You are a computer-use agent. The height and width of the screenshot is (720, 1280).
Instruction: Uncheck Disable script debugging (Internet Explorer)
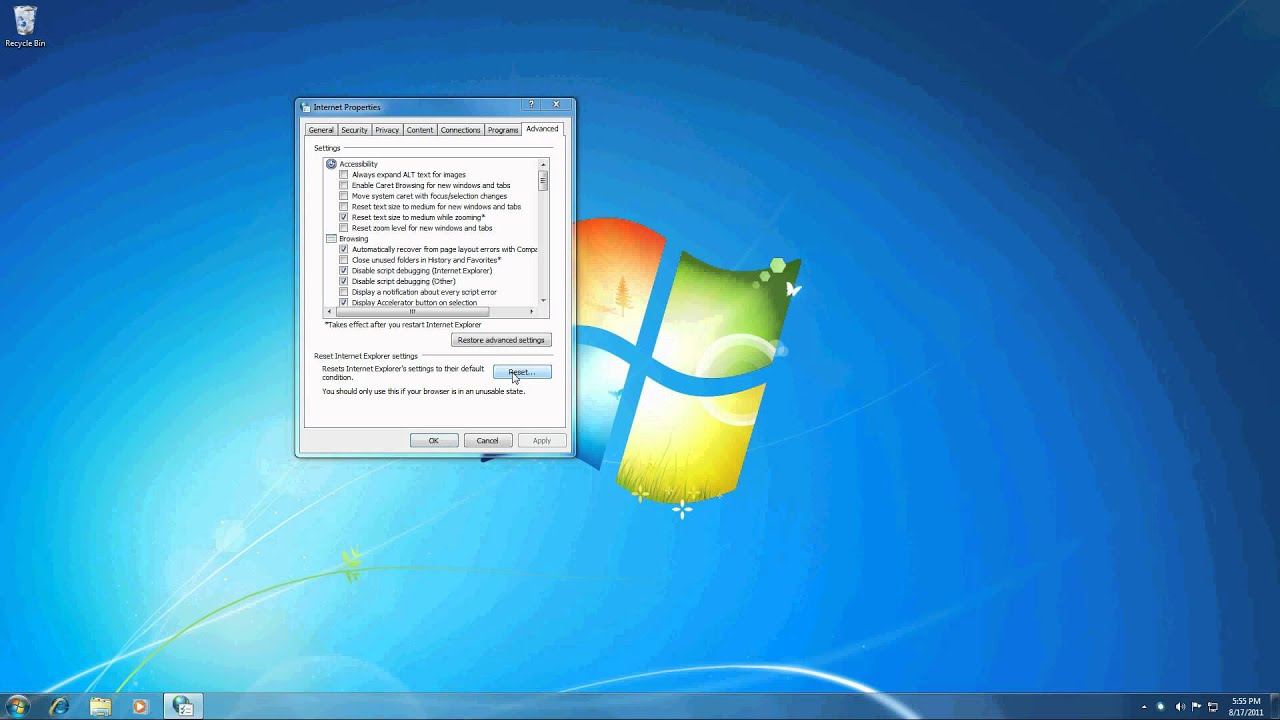click(x=344, y=271)
